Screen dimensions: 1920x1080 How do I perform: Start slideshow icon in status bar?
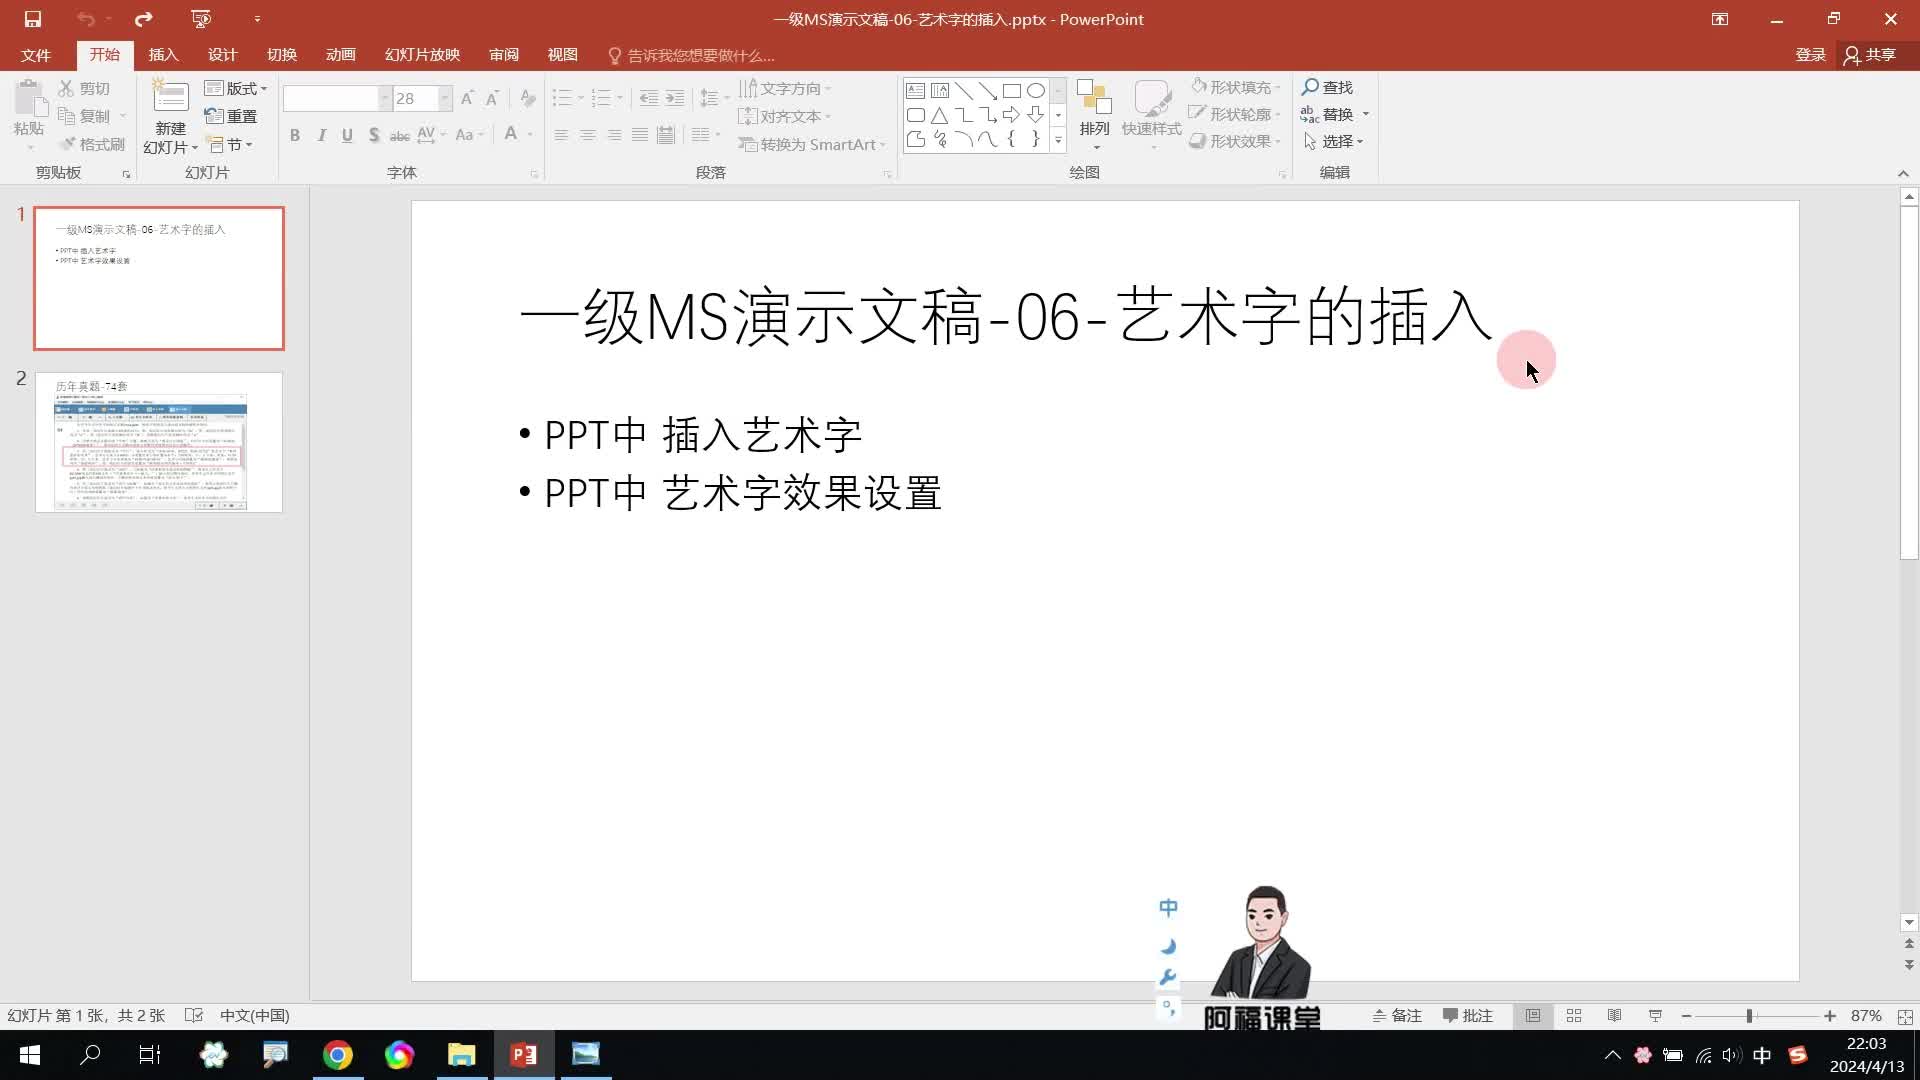[x=1655, y=1015]
